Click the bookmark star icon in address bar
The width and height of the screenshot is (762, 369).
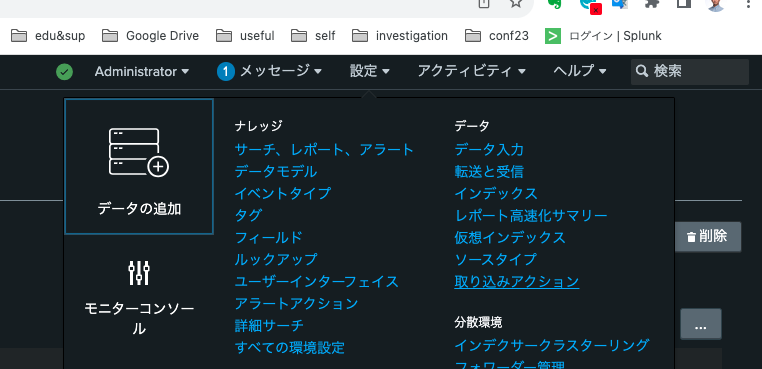(x=516, y=3)
